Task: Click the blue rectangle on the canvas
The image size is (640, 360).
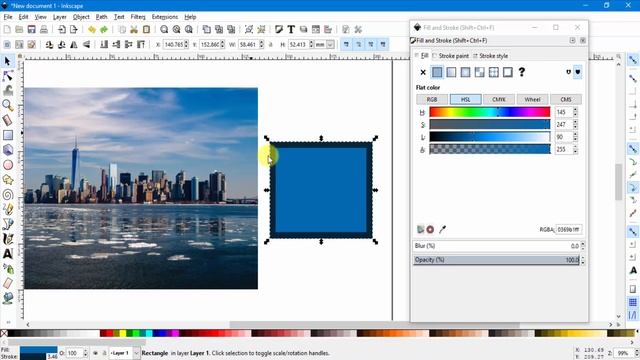Action: coord(321,190)
